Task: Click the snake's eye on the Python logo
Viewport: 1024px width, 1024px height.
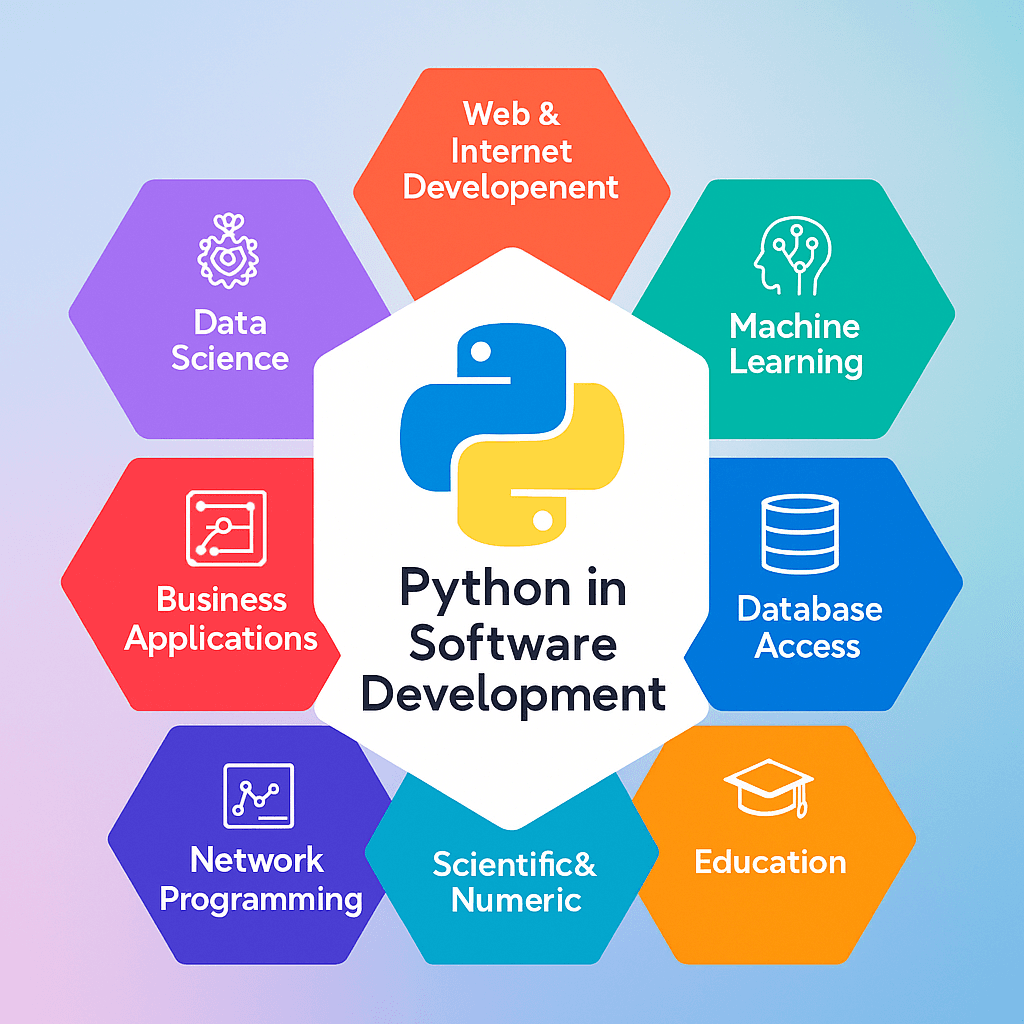Action: (480, 350)
